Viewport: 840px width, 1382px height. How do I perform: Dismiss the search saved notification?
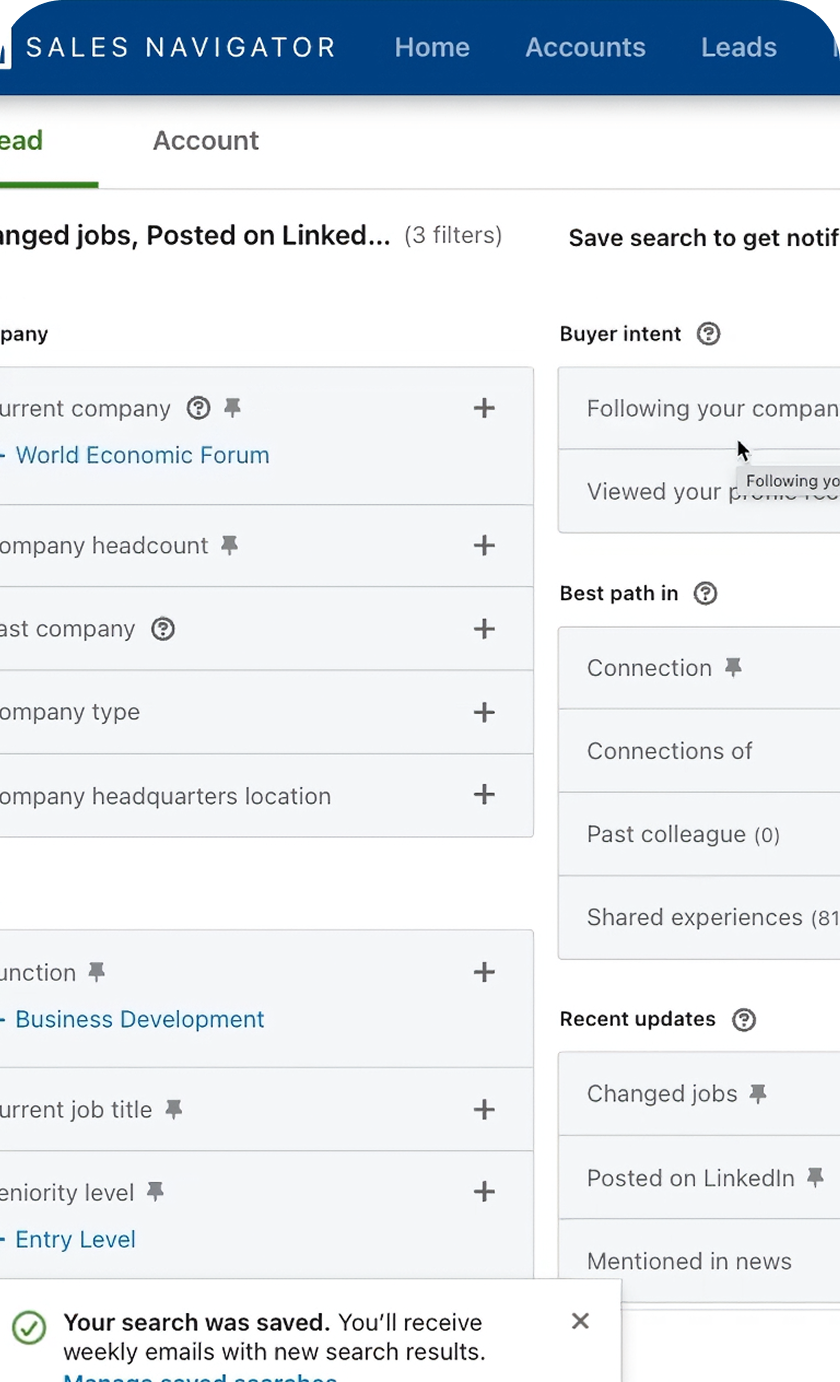(580, 1321)
